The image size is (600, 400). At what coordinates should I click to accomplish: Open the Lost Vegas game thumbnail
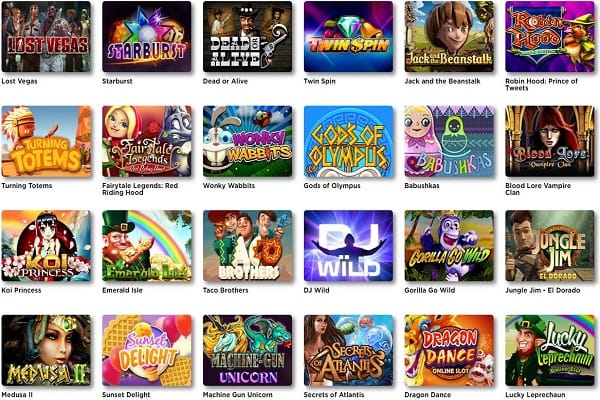(x=46, y=37)
